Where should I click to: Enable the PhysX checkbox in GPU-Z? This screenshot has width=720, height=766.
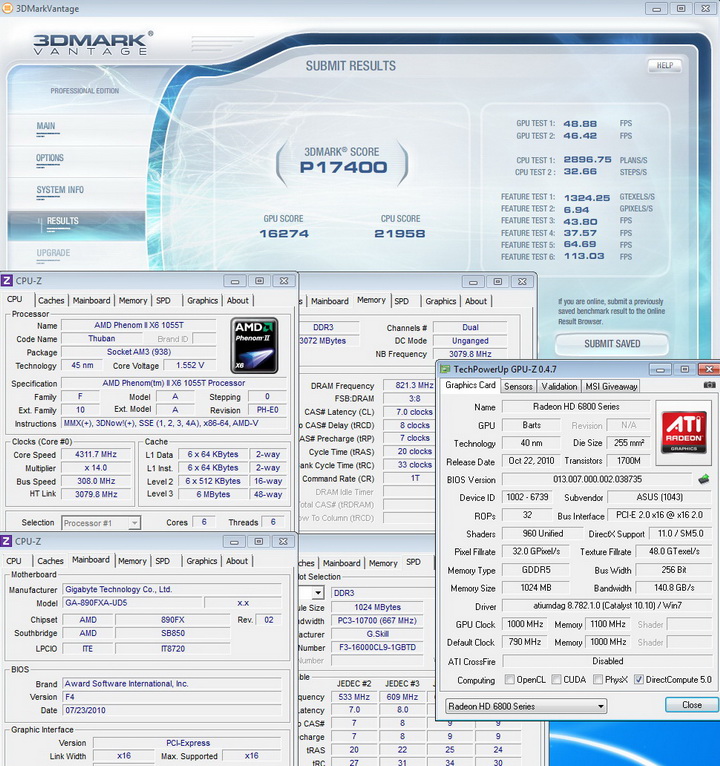598,680
